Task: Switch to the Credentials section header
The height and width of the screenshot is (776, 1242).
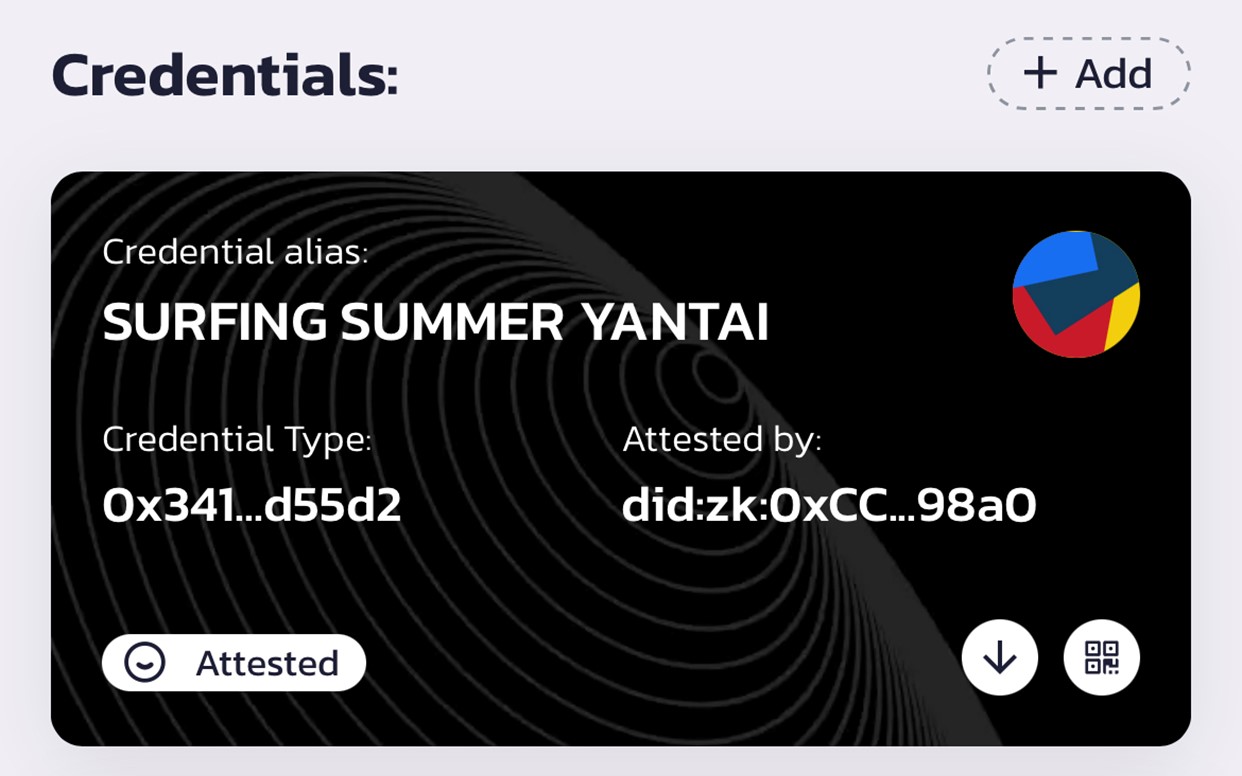Action: point(224,73)
